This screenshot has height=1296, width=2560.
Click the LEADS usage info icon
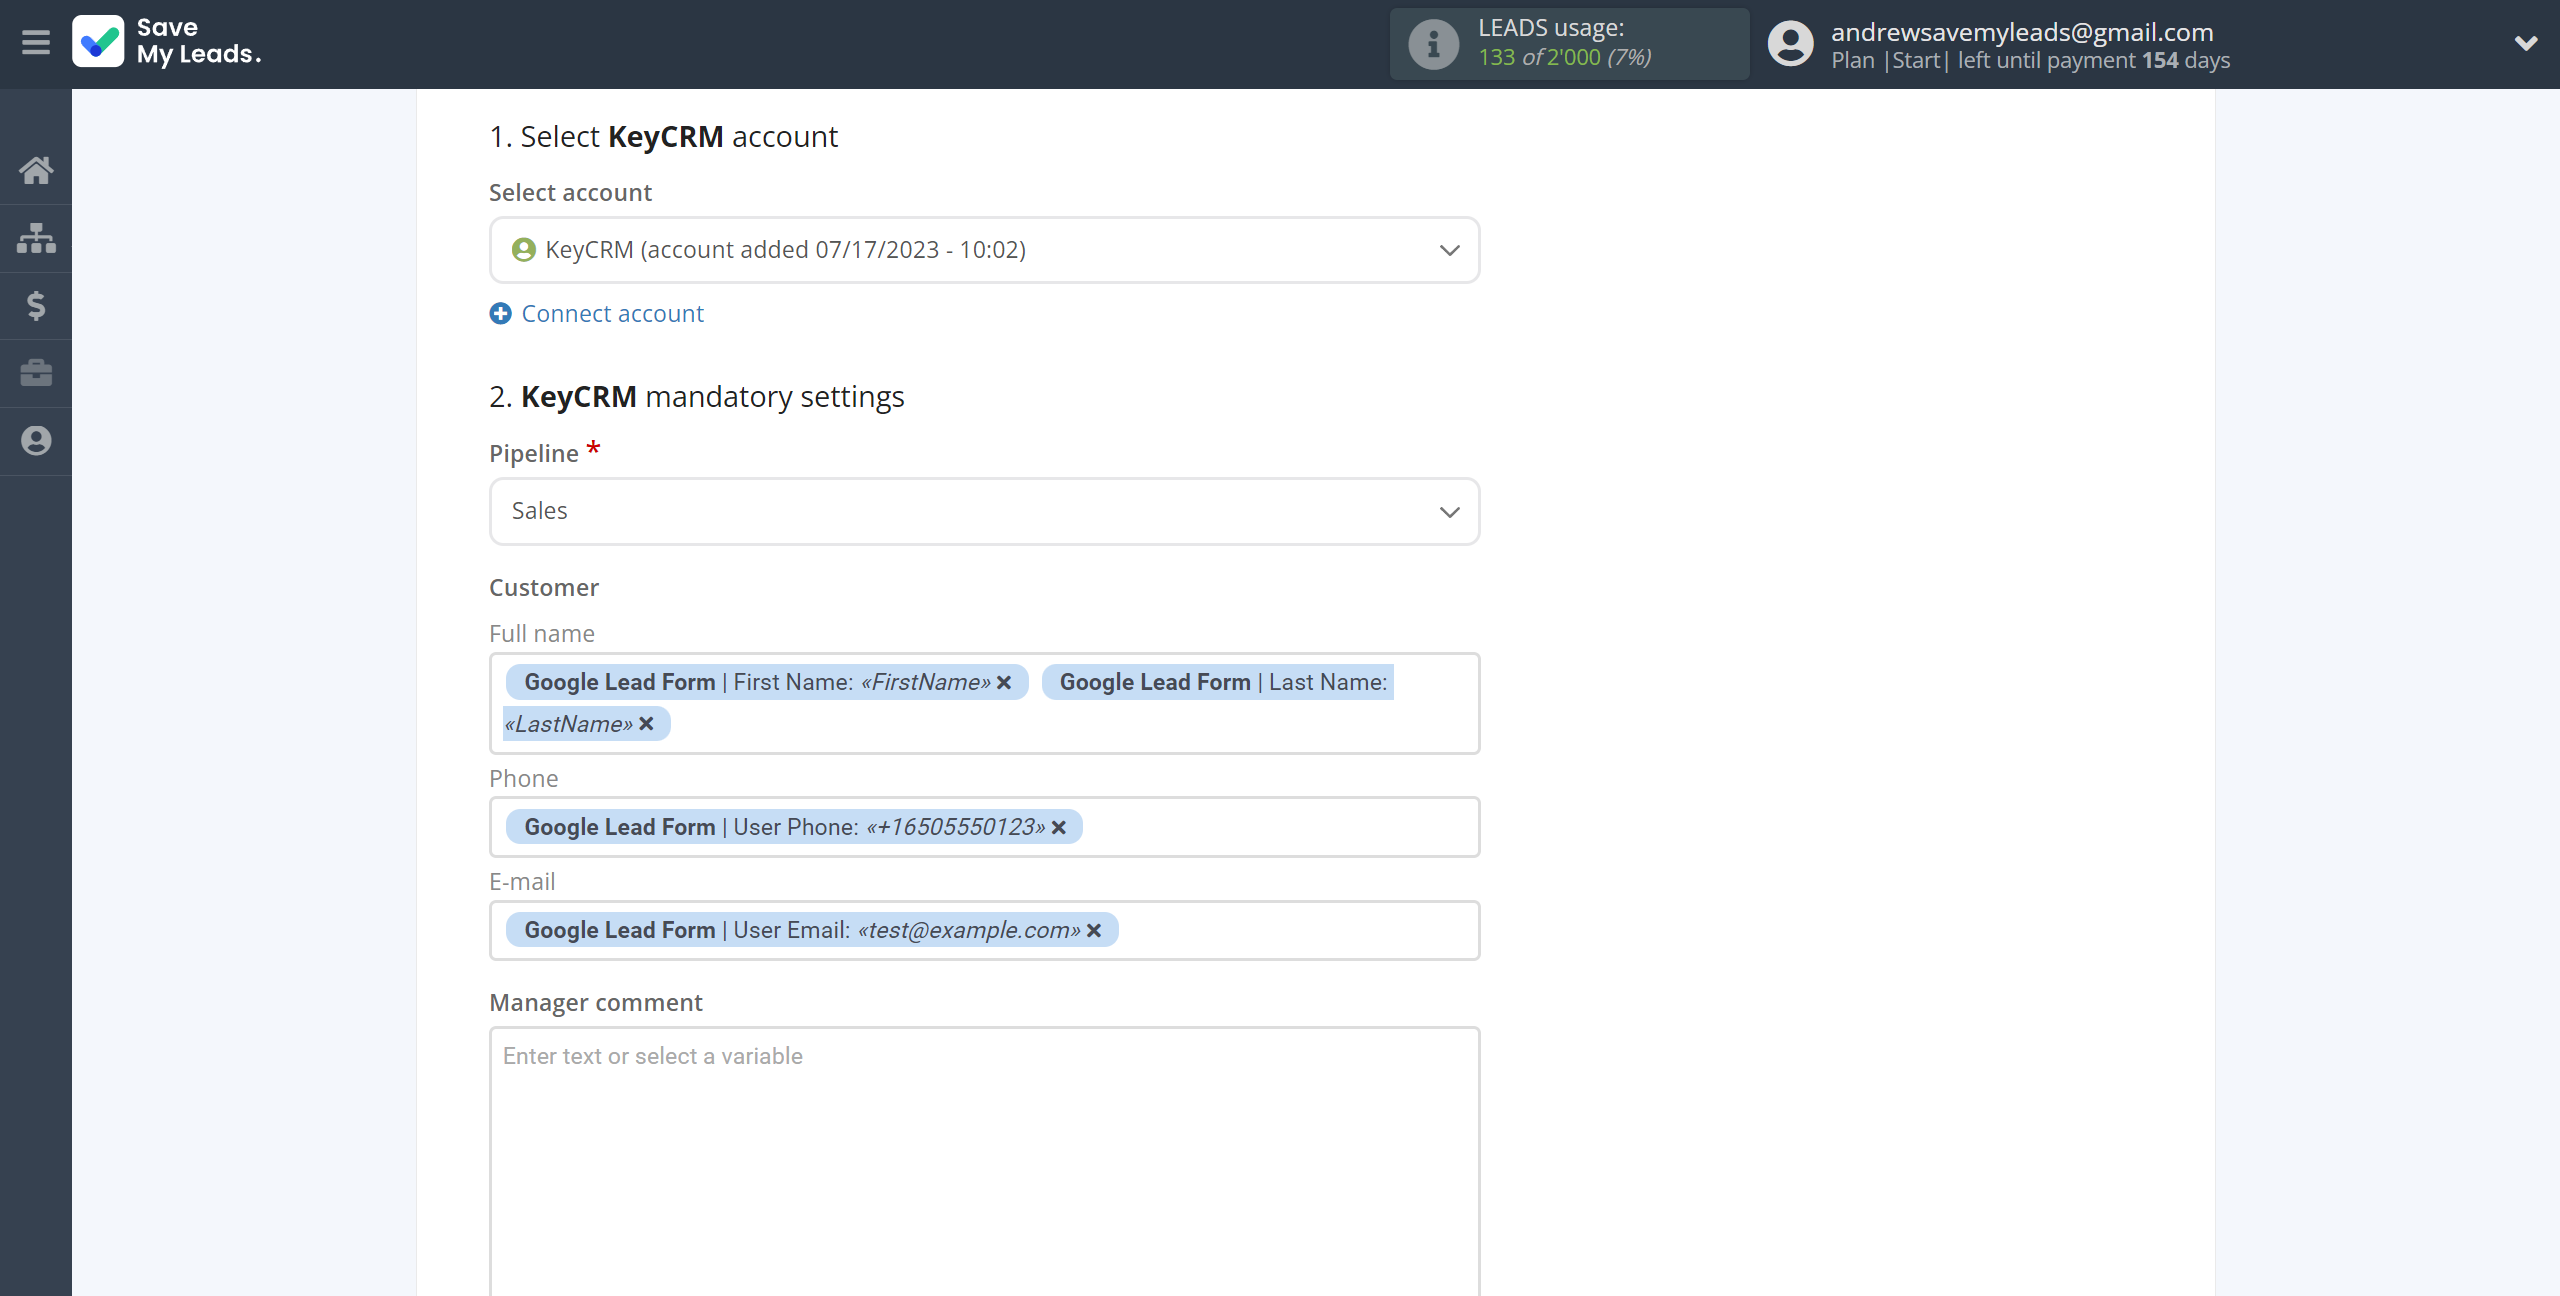(1433, 44)
